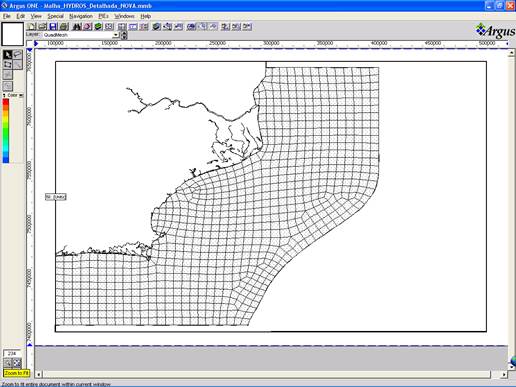Select the tool right of the arrow pointer

pyautogui.click(x=17, y=55)
